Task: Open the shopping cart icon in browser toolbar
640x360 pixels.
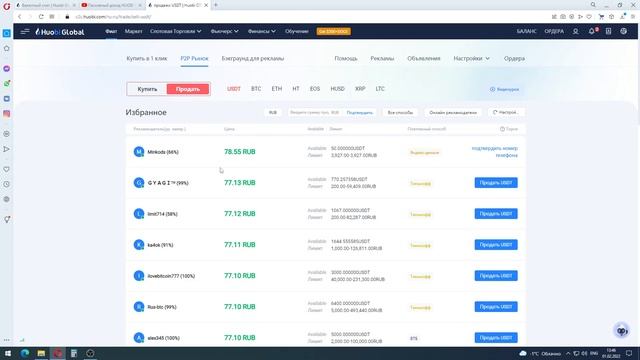Action: pyautogui.click(x=601, y=17)
